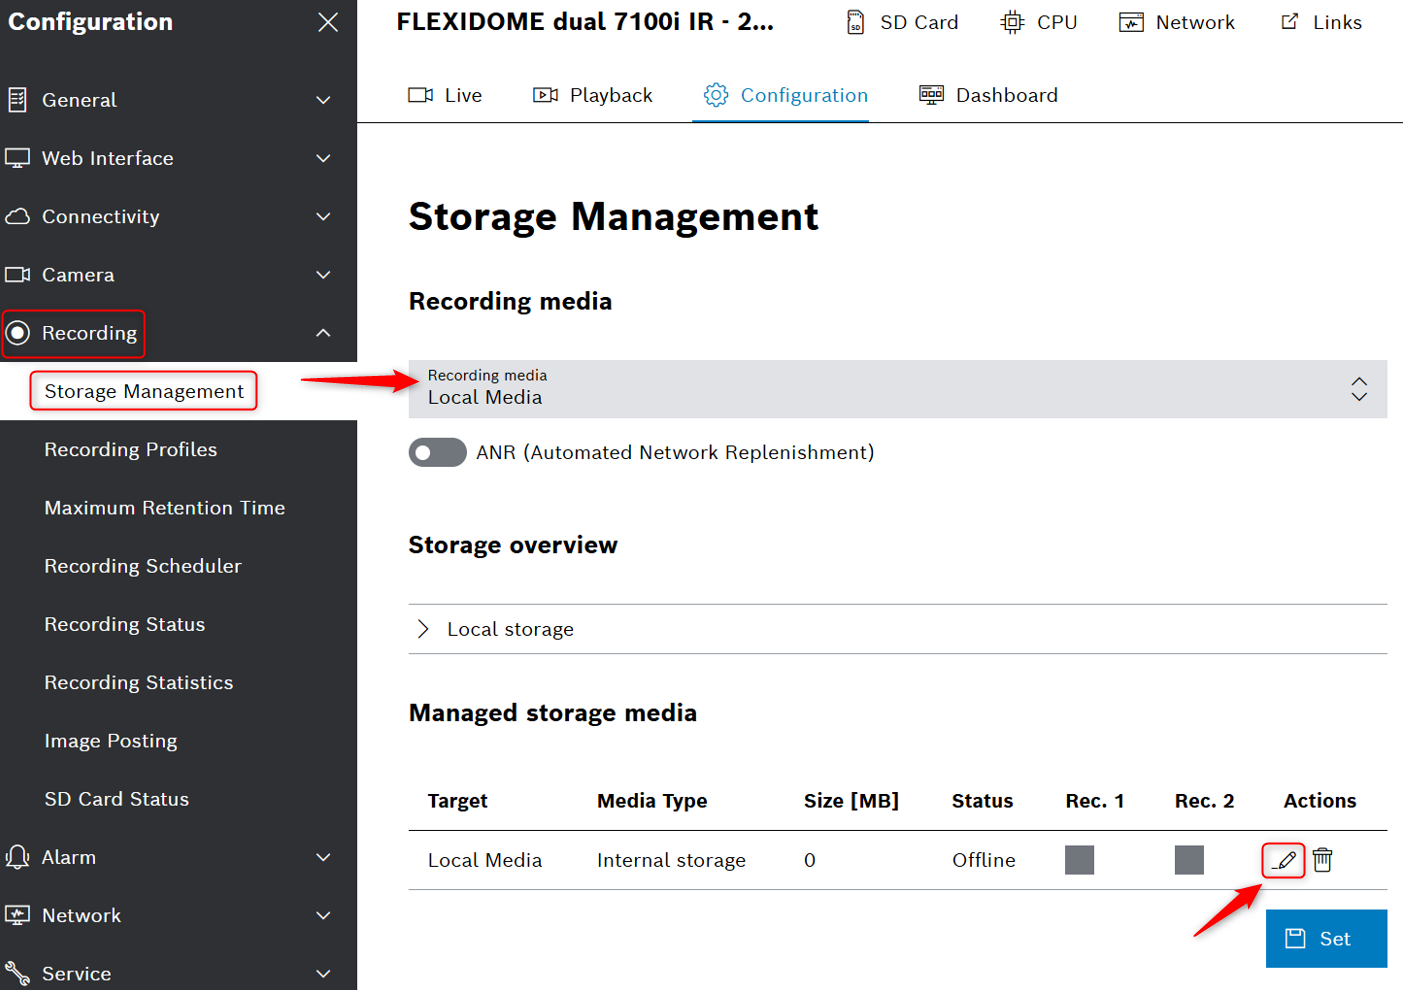Switch to the Live tab
This screenshot has width=1403, height=990.
(x=445, y=95)
